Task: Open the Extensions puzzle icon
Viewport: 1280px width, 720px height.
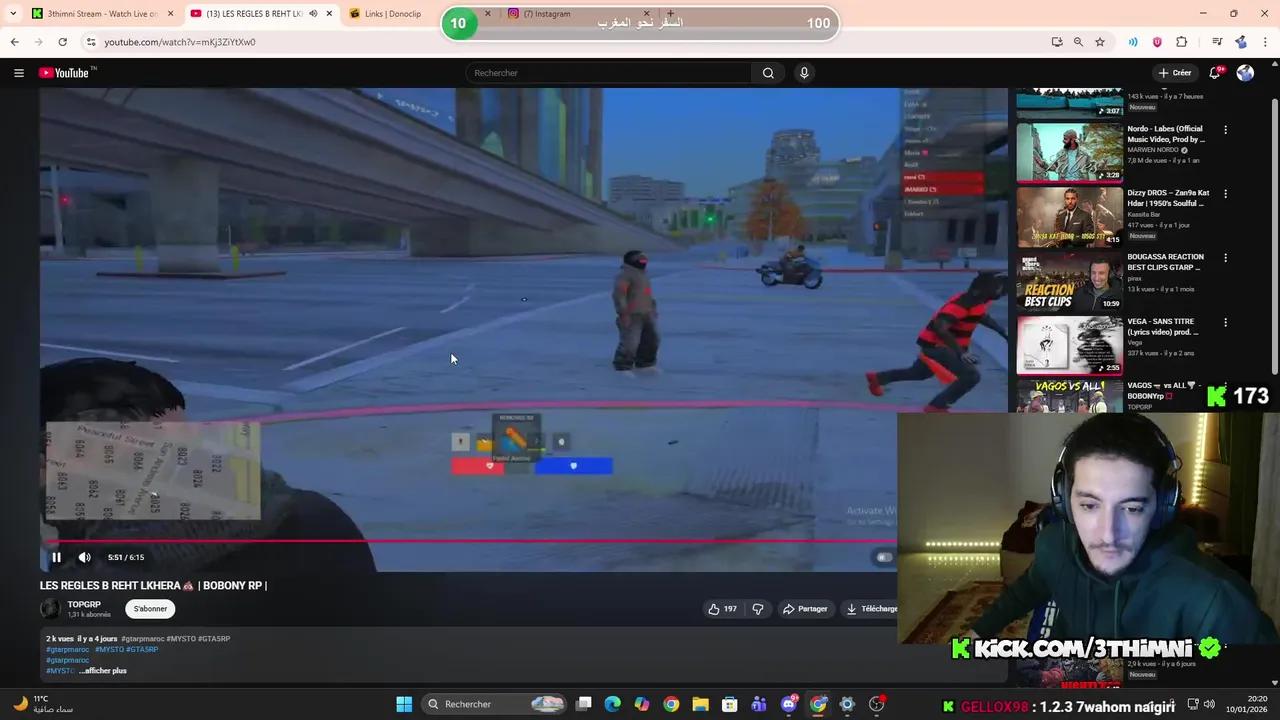Action: pos(1181,42)
